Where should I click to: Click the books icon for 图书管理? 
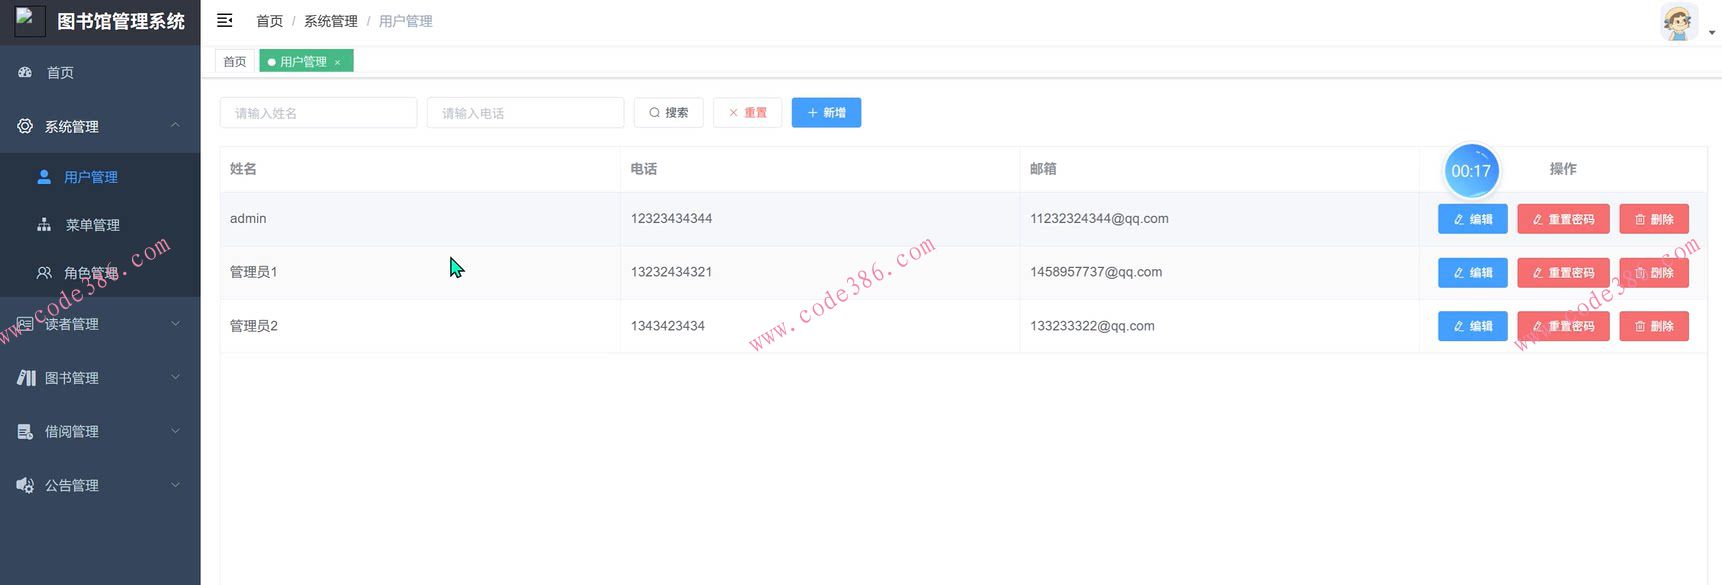pos(26,378)
